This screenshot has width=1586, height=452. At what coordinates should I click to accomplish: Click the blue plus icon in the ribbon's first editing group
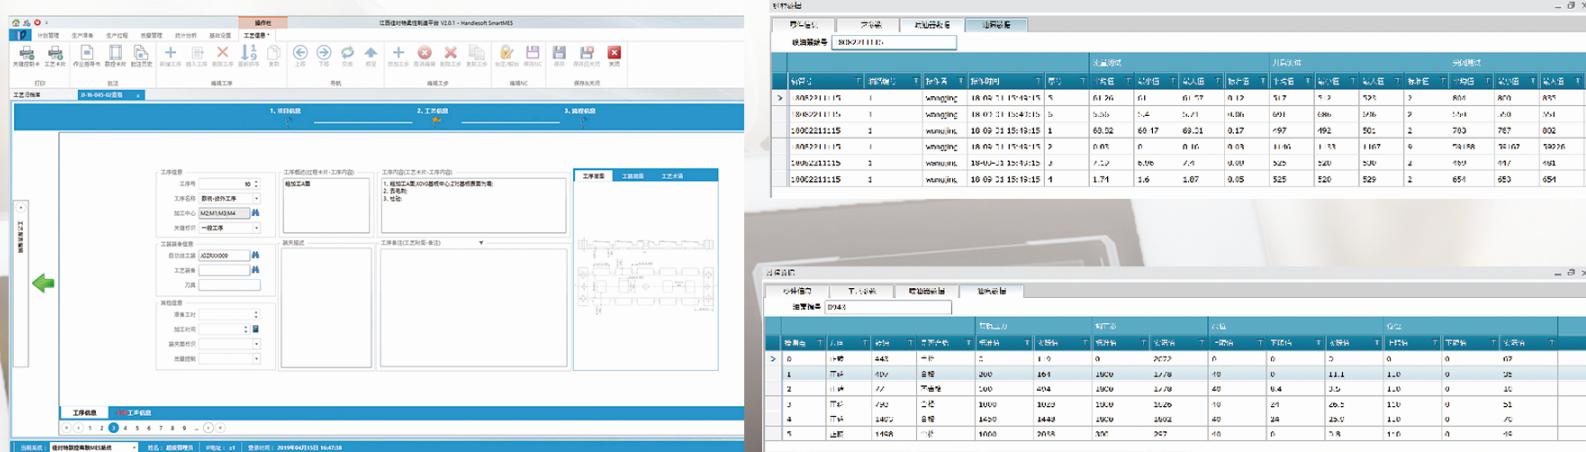pos(170,54)
